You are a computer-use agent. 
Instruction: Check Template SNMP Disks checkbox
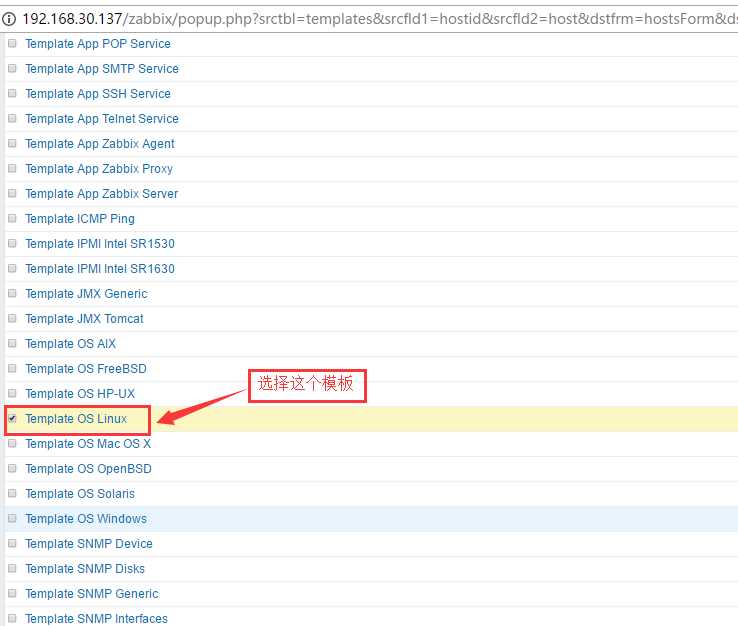[12, 568]
